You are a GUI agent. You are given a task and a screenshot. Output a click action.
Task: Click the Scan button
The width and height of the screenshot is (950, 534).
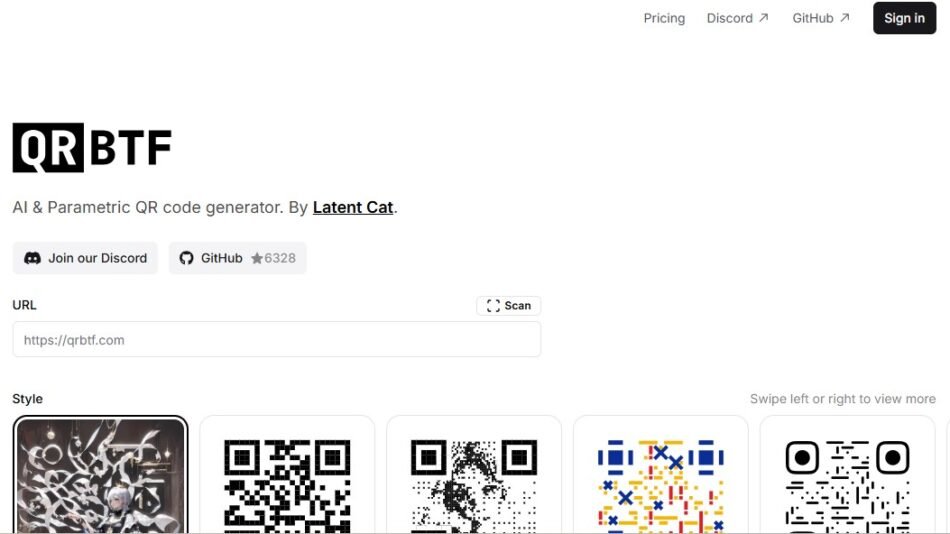(508, 306)
